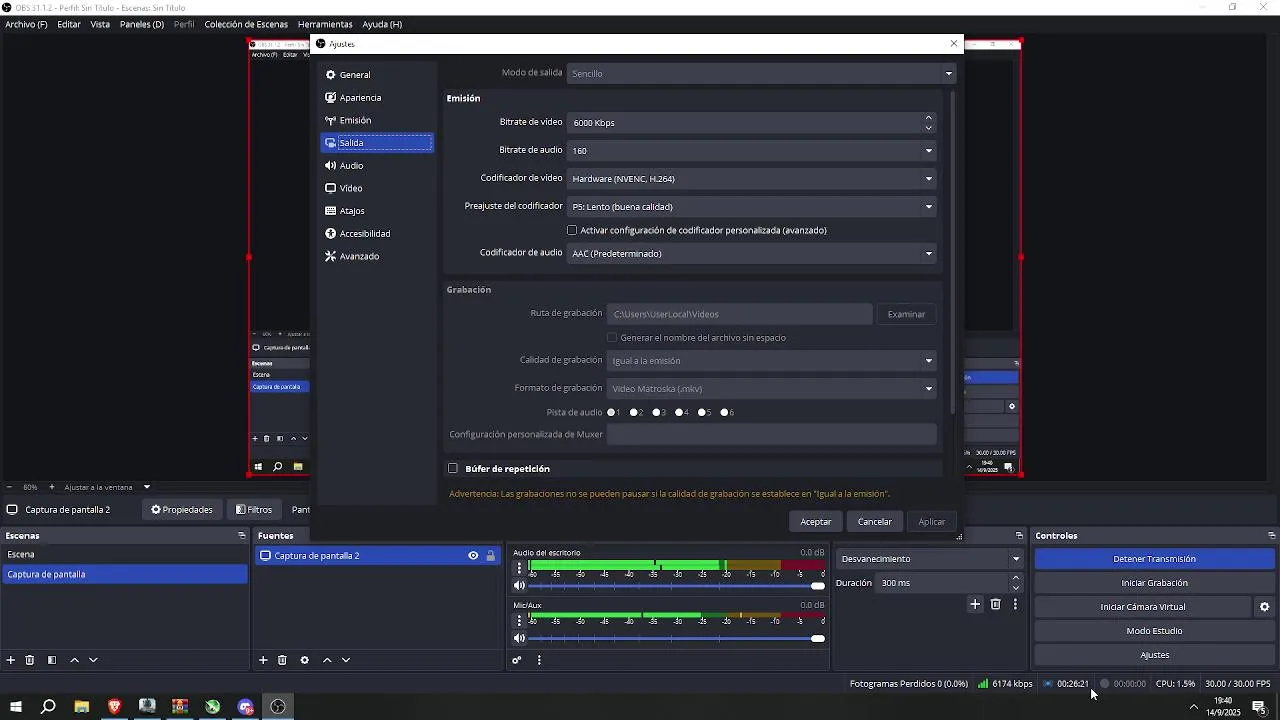Open Herramientas menu
This screenshot has width=1280, height=720.
click(325, 24)
